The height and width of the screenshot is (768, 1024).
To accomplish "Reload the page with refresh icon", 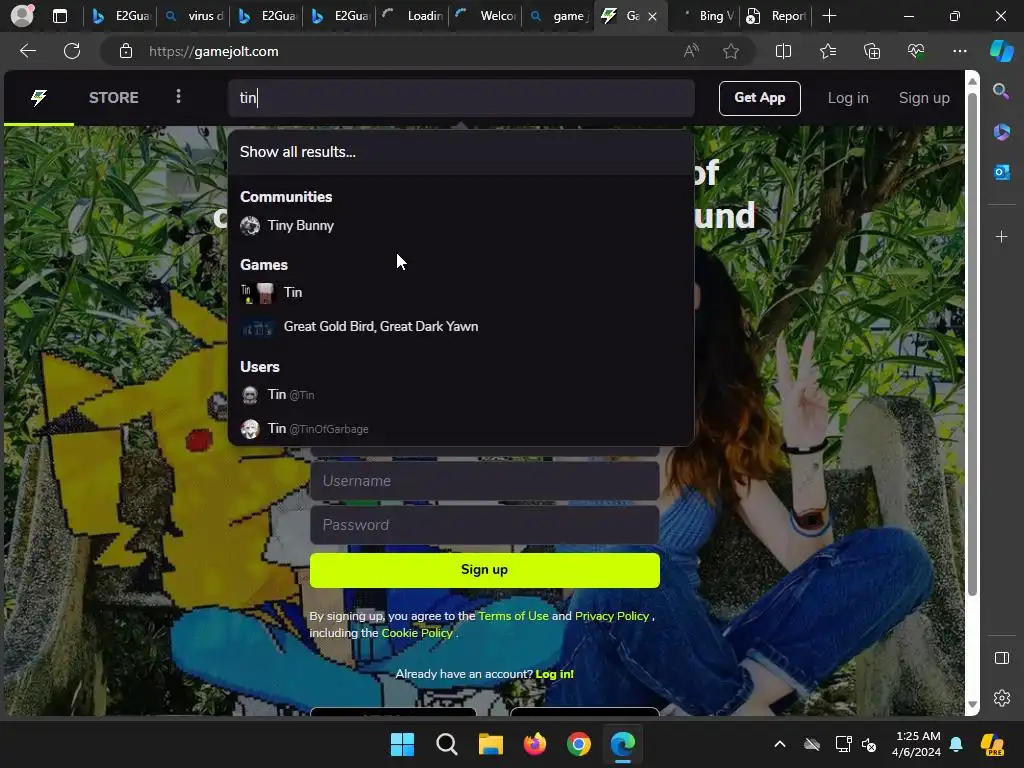I will (x=72, y=51).
